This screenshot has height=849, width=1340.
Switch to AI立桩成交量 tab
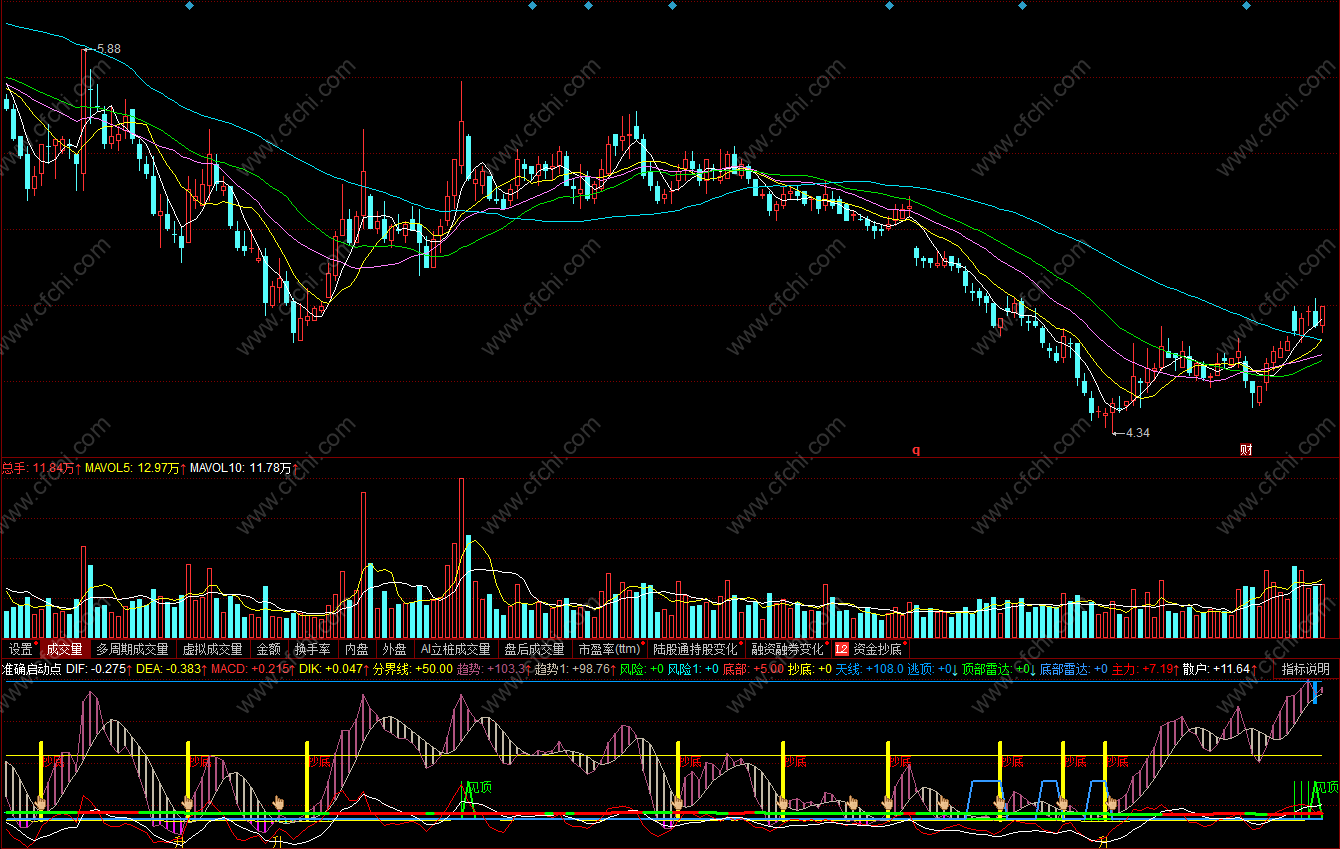point(456,649)
